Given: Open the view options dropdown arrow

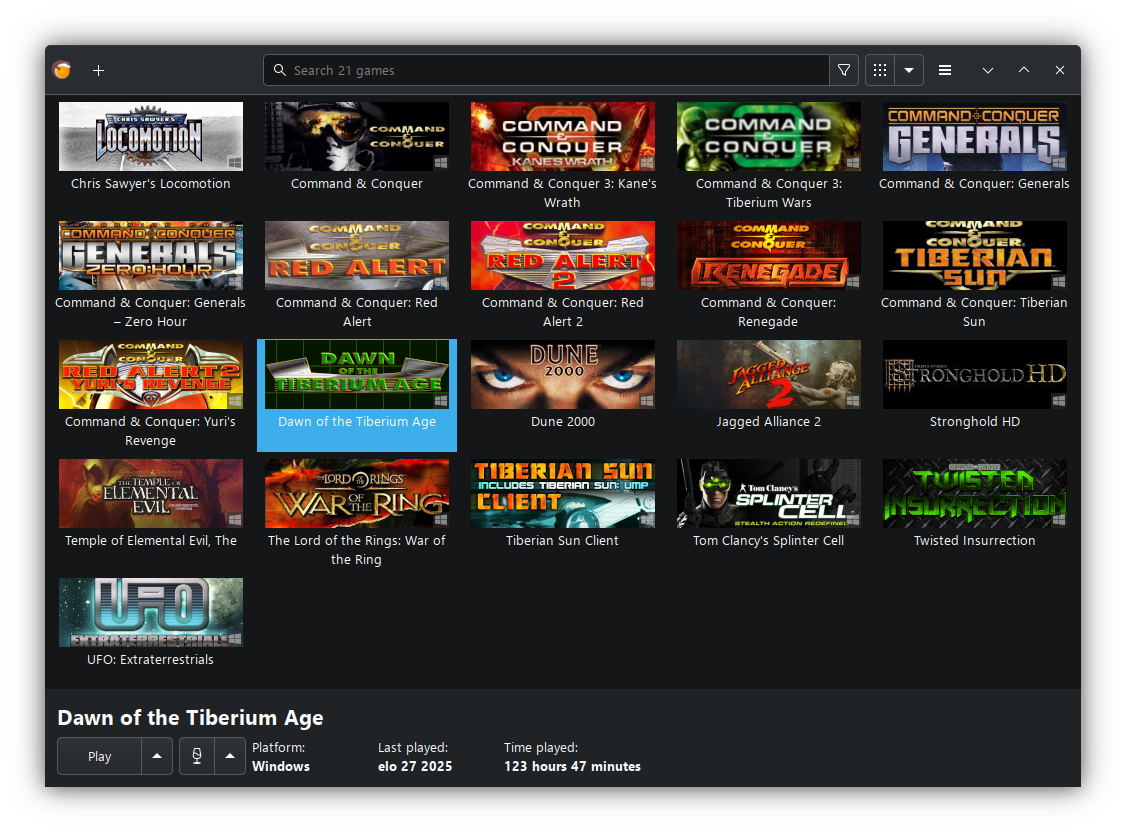Looking at the screenshot, I should pos(909,70).
